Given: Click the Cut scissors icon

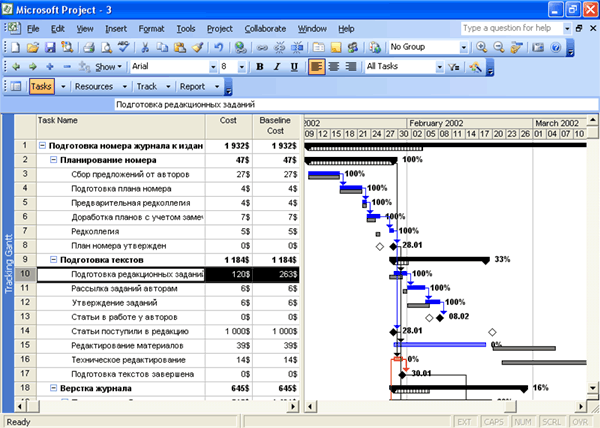Looking at the screenshot, I should coord(145,47).
